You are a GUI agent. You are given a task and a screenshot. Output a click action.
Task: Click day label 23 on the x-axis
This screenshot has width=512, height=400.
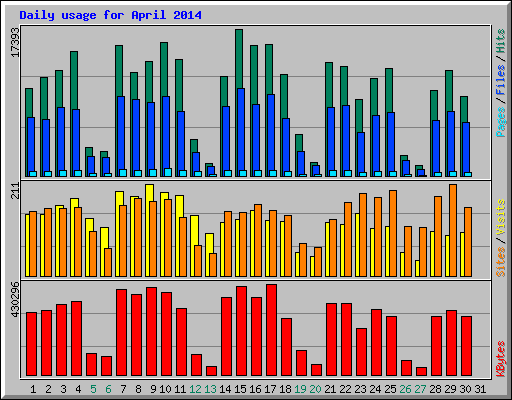(x=360, y=389)
